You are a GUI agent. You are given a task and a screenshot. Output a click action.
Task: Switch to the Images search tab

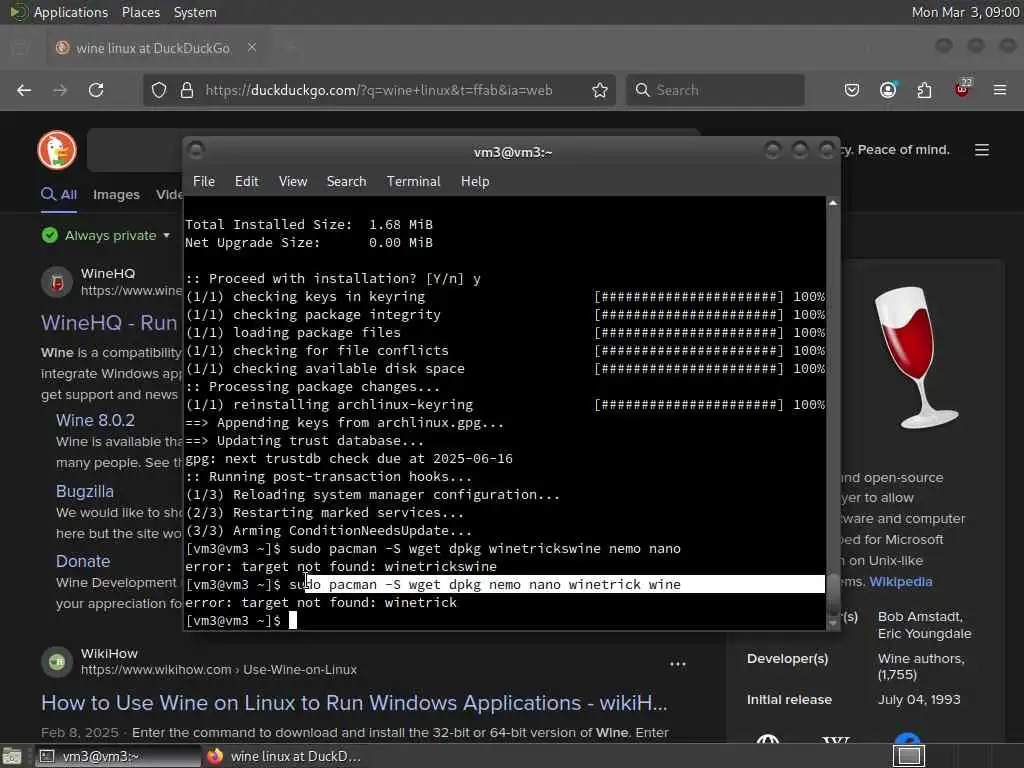(116, 195)
